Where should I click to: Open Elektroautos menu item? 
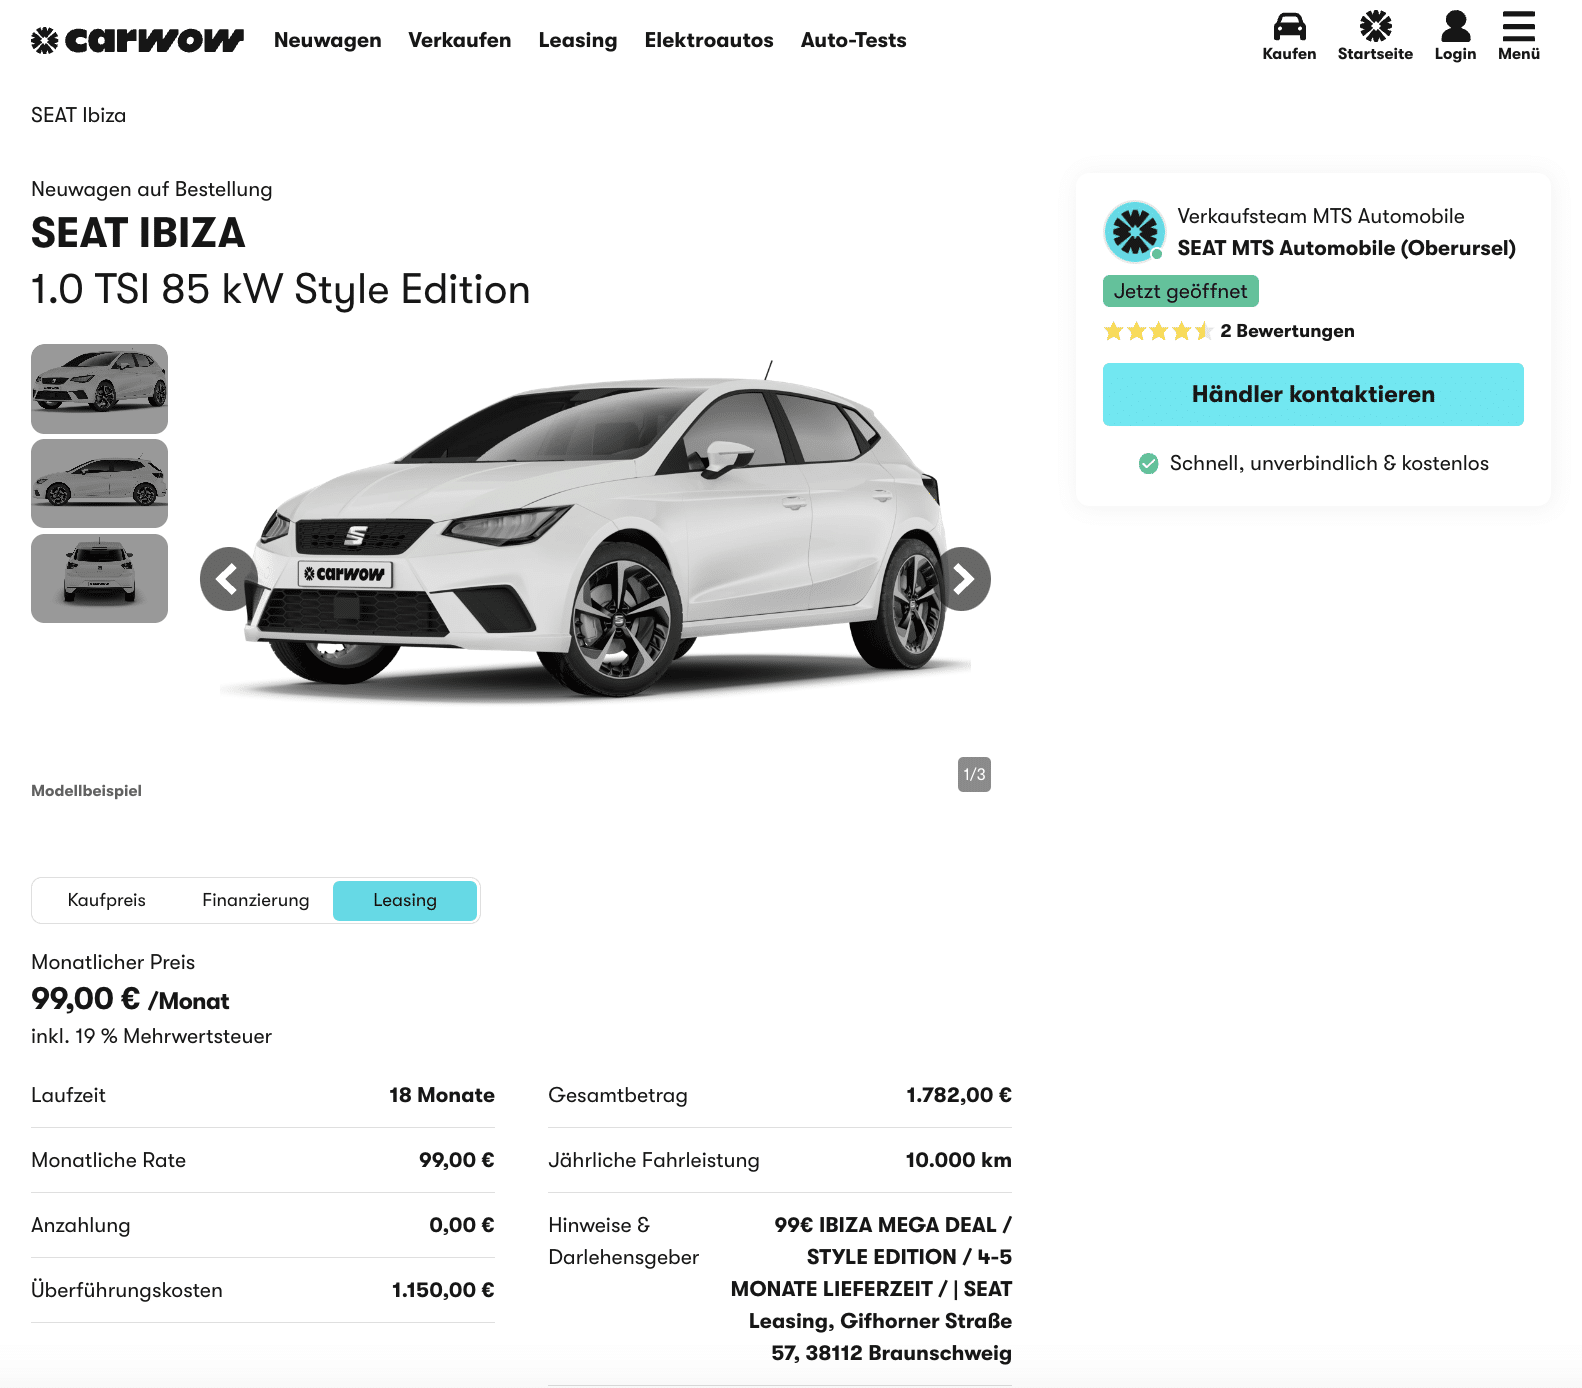point(709,40)
